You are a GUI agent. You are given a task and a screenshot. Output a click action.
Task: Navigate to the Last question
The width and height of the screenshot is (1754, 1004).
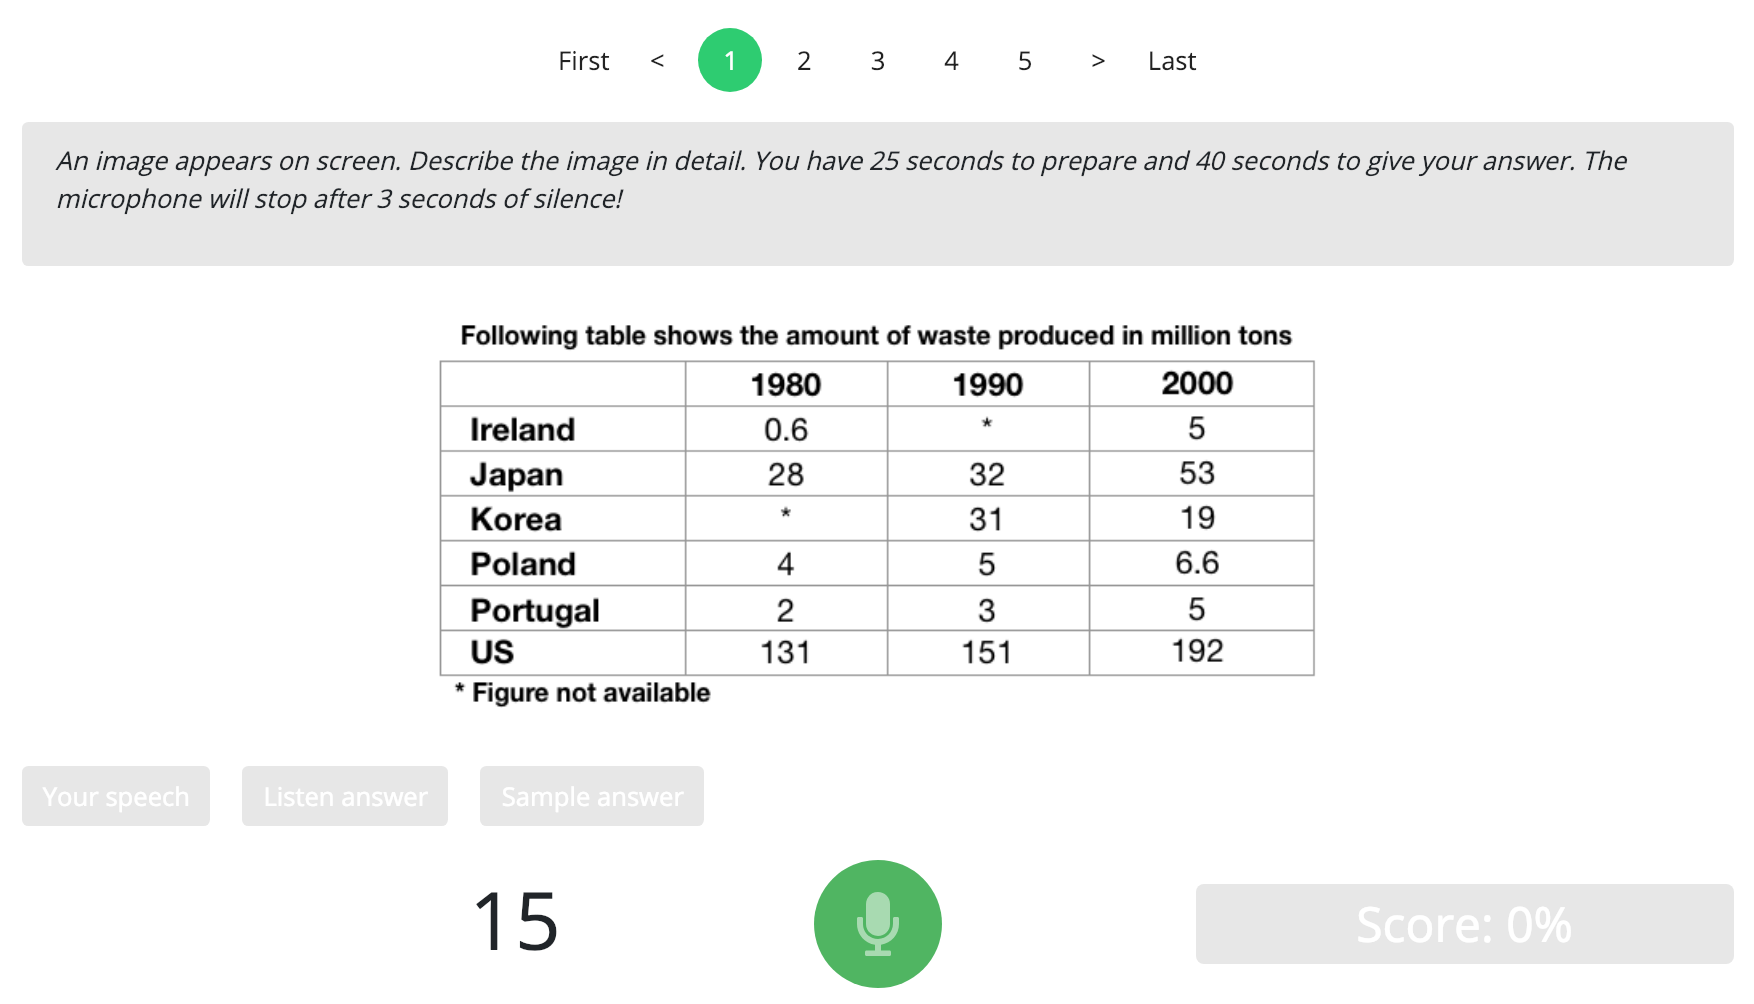point(1171,60)
